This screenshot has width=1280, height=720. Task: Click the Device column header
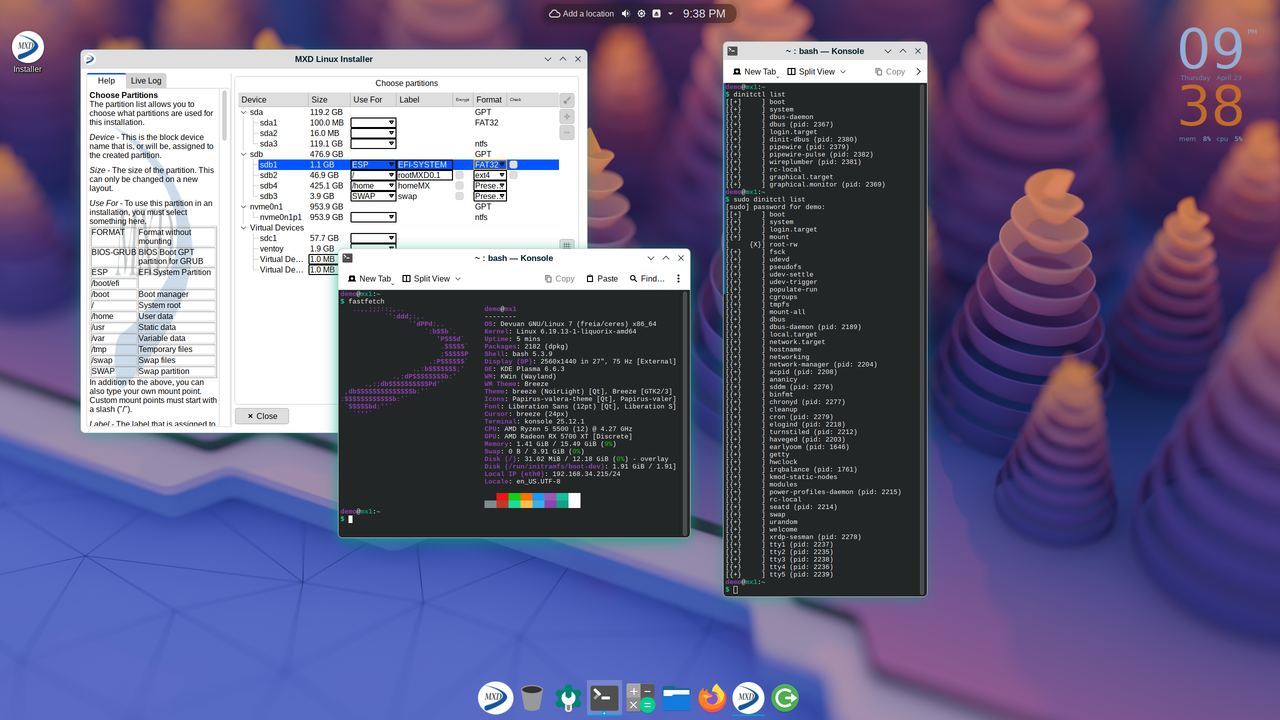(x=273, y=100)
